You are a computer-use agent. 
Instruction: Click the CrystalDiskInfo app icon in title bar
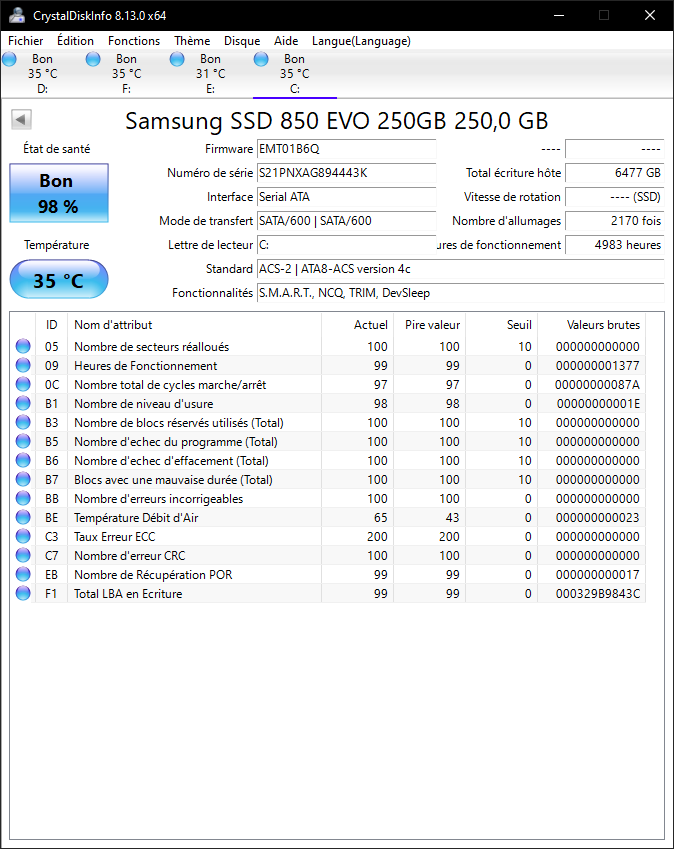pos(17,15)
